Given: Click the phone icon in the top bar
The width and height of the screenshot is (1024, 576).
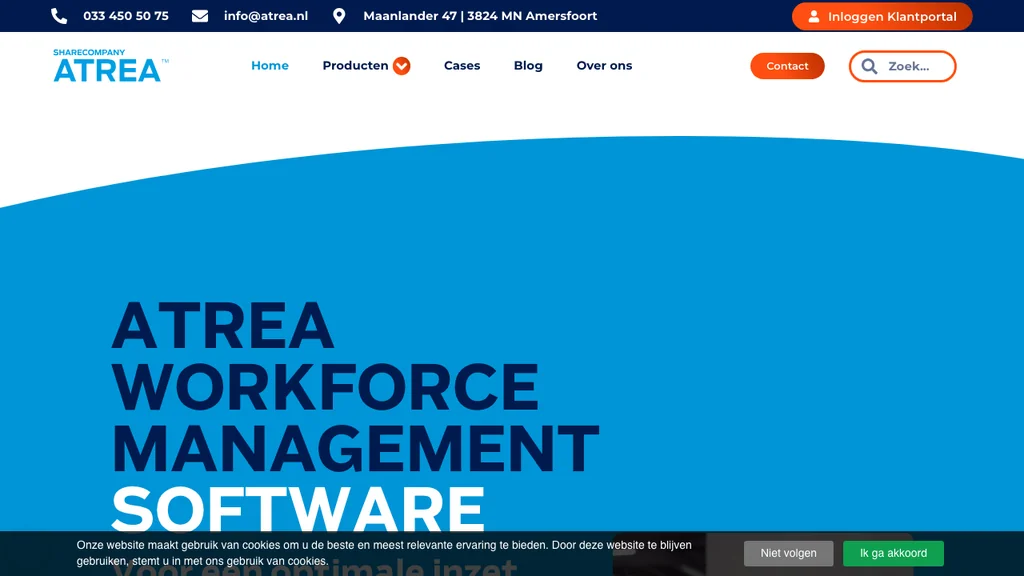Looking at the screenshot, I should click(x=59, y=16).
